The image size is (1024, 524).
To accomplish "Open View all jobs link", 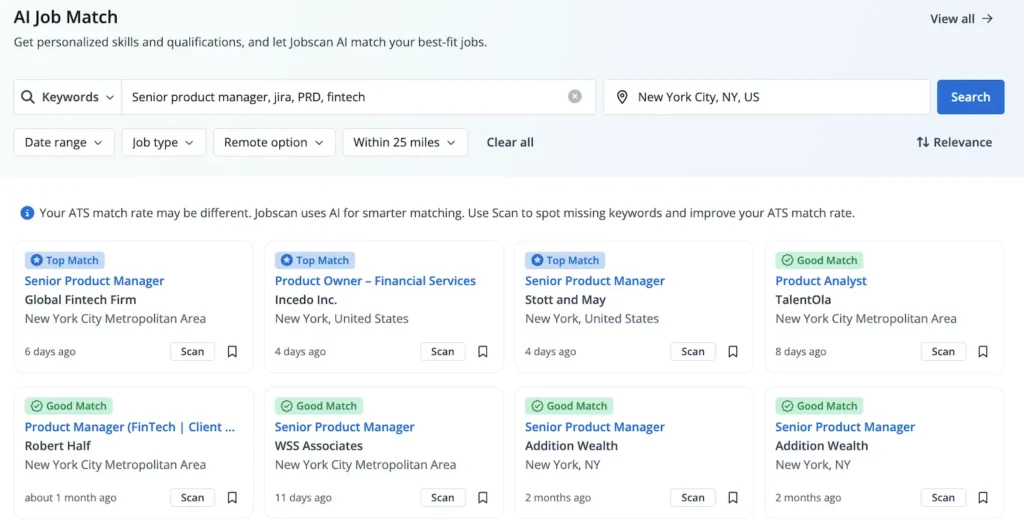I will [x=961, y=18].
